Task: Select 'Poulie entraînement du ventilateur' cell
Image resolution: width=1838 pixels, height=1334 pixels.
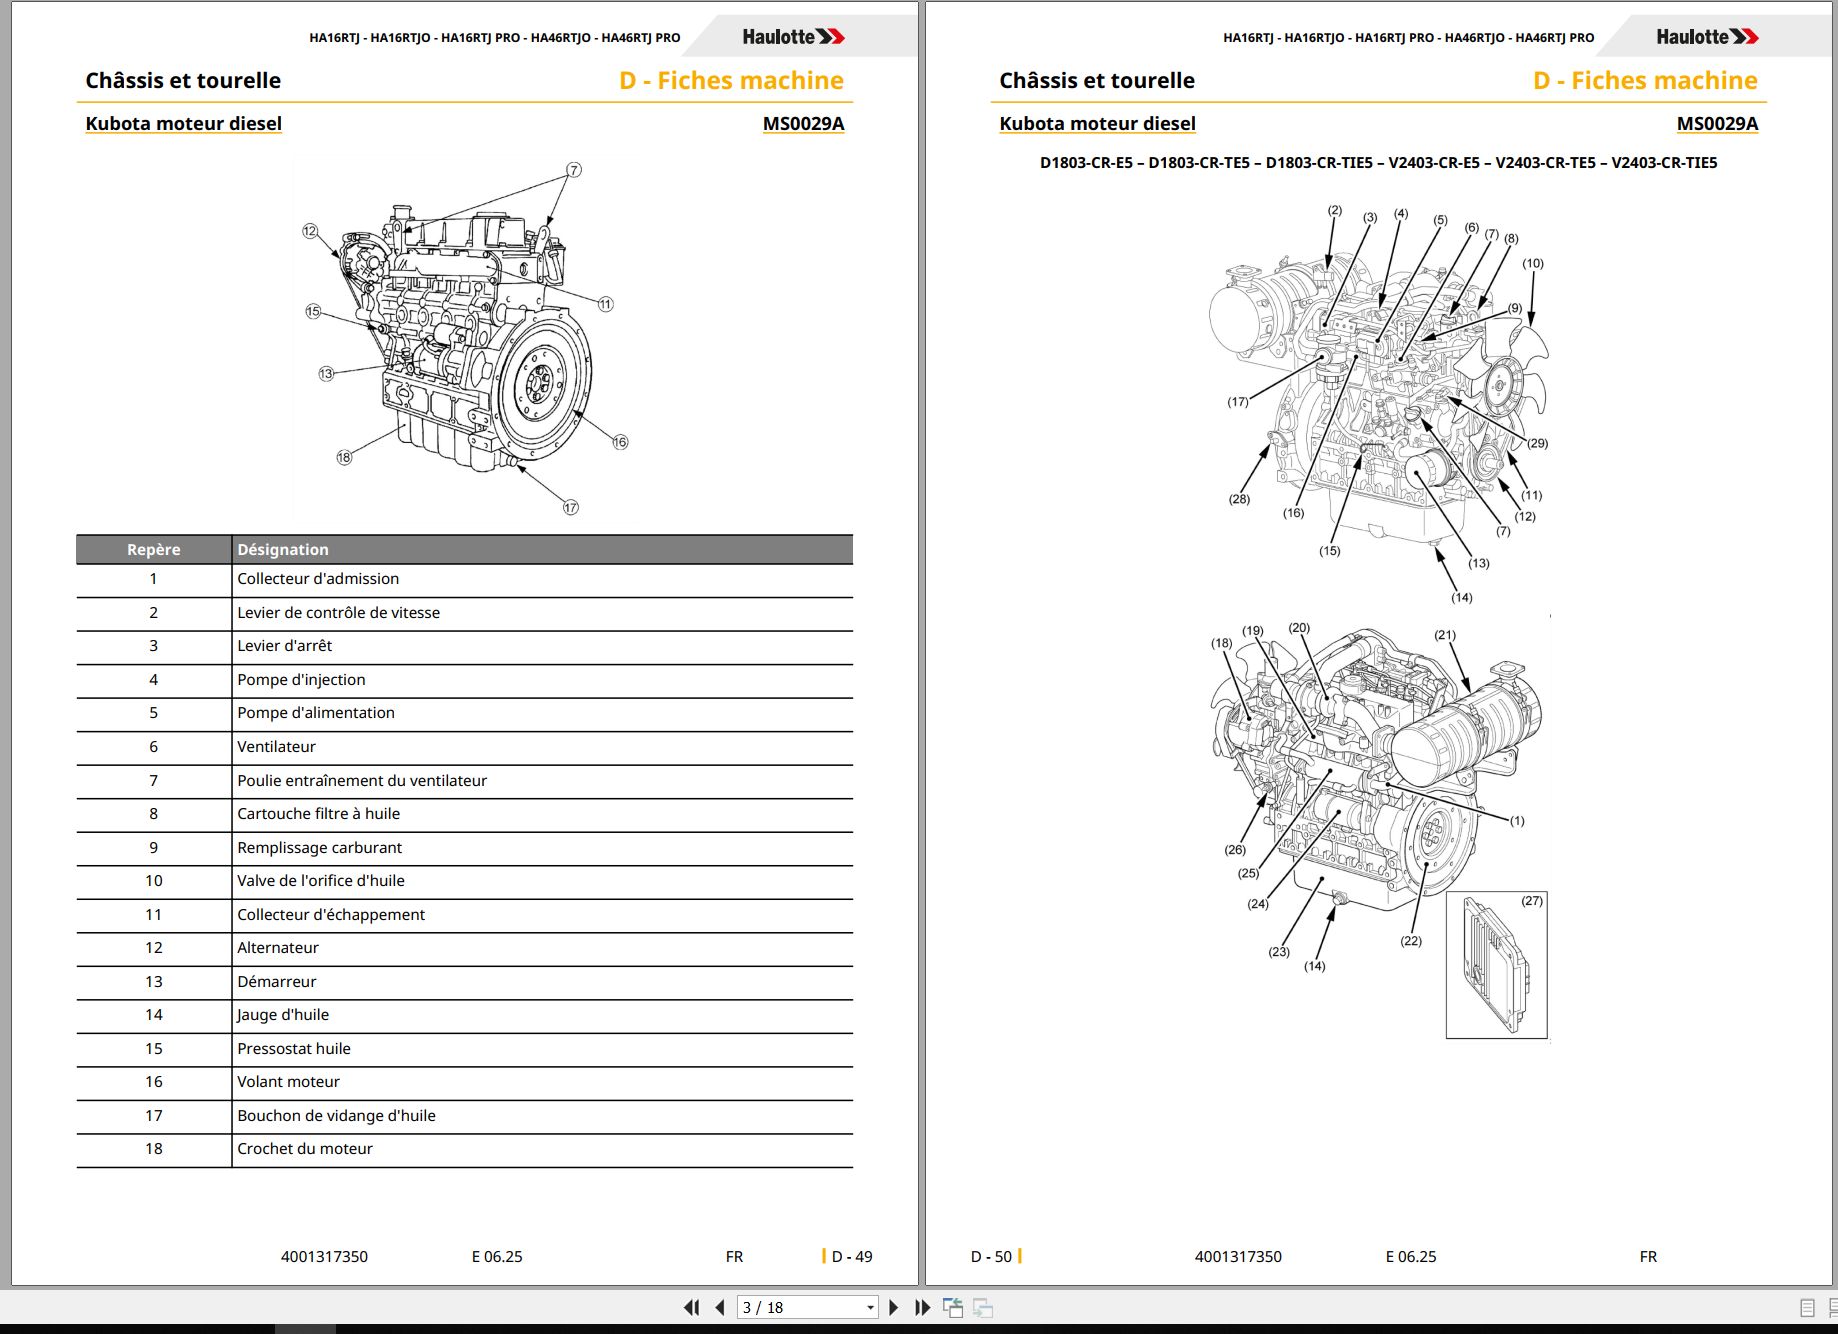Action: coord(542,780)
